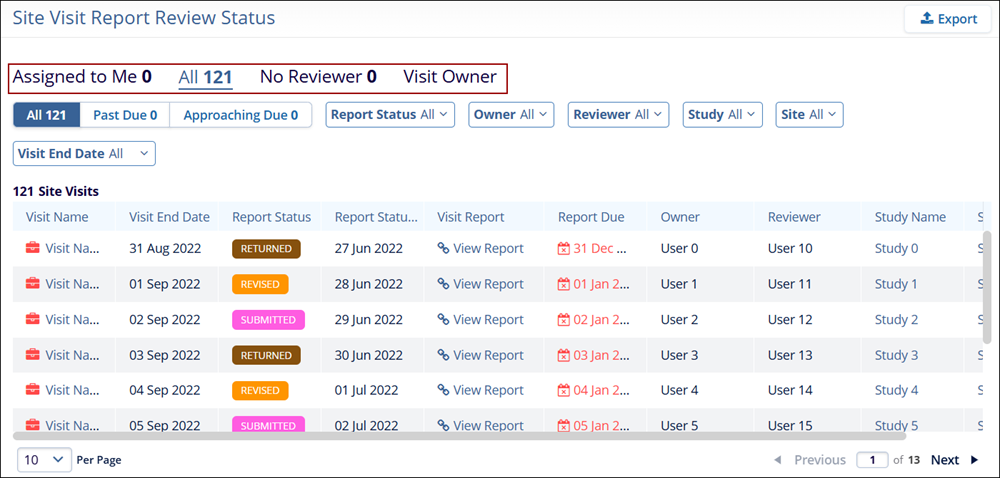Click the overdue calendar icon in the User 2 row

click(564, 320)
